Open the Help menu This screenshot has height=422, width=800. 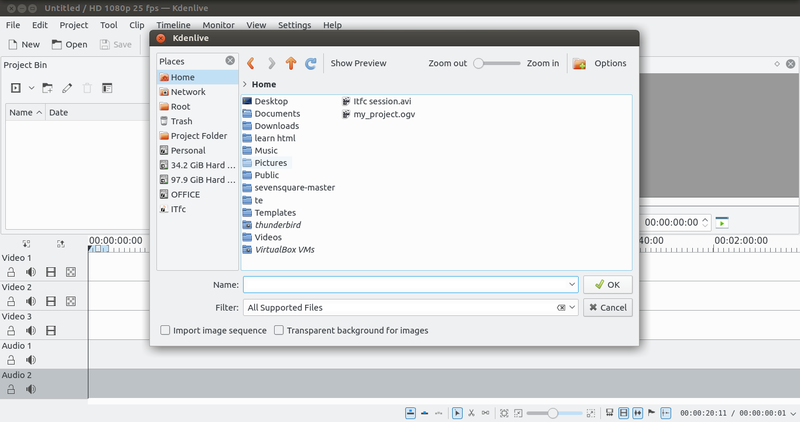[332, 25]
